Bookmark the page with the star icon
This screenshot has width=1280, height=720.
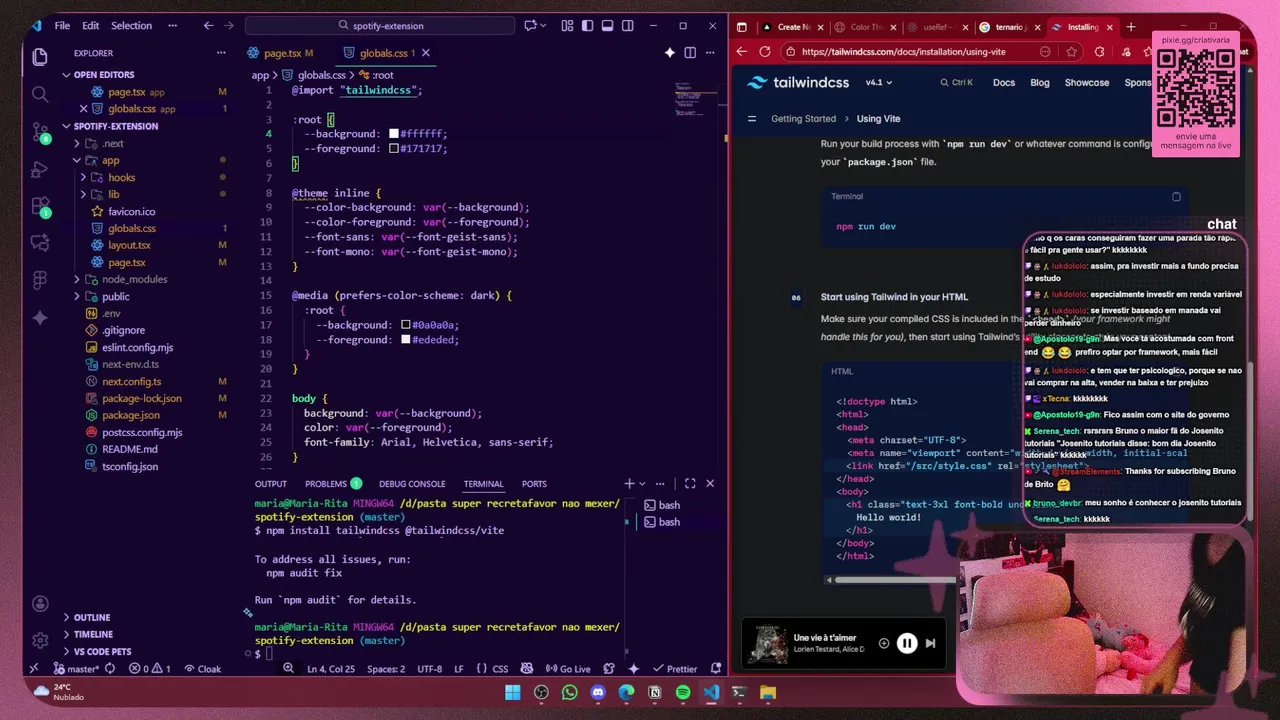[x=1072, y=52]
